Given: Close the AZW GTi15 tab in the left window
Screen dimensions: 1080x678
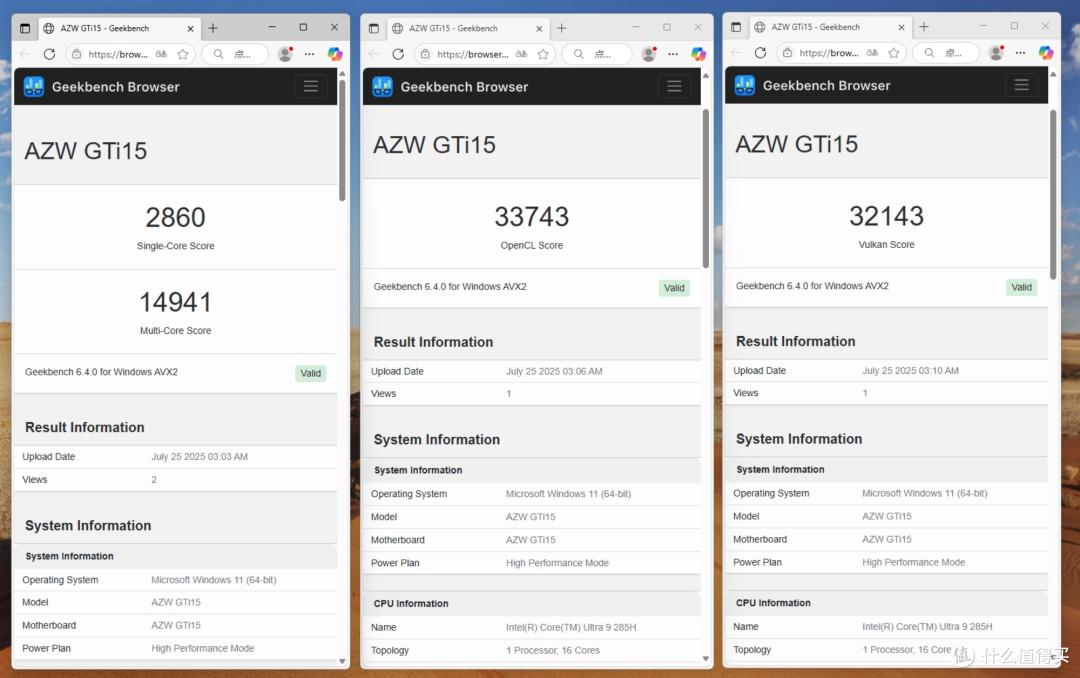Looking at the screenshot, I should pos(191,29).
